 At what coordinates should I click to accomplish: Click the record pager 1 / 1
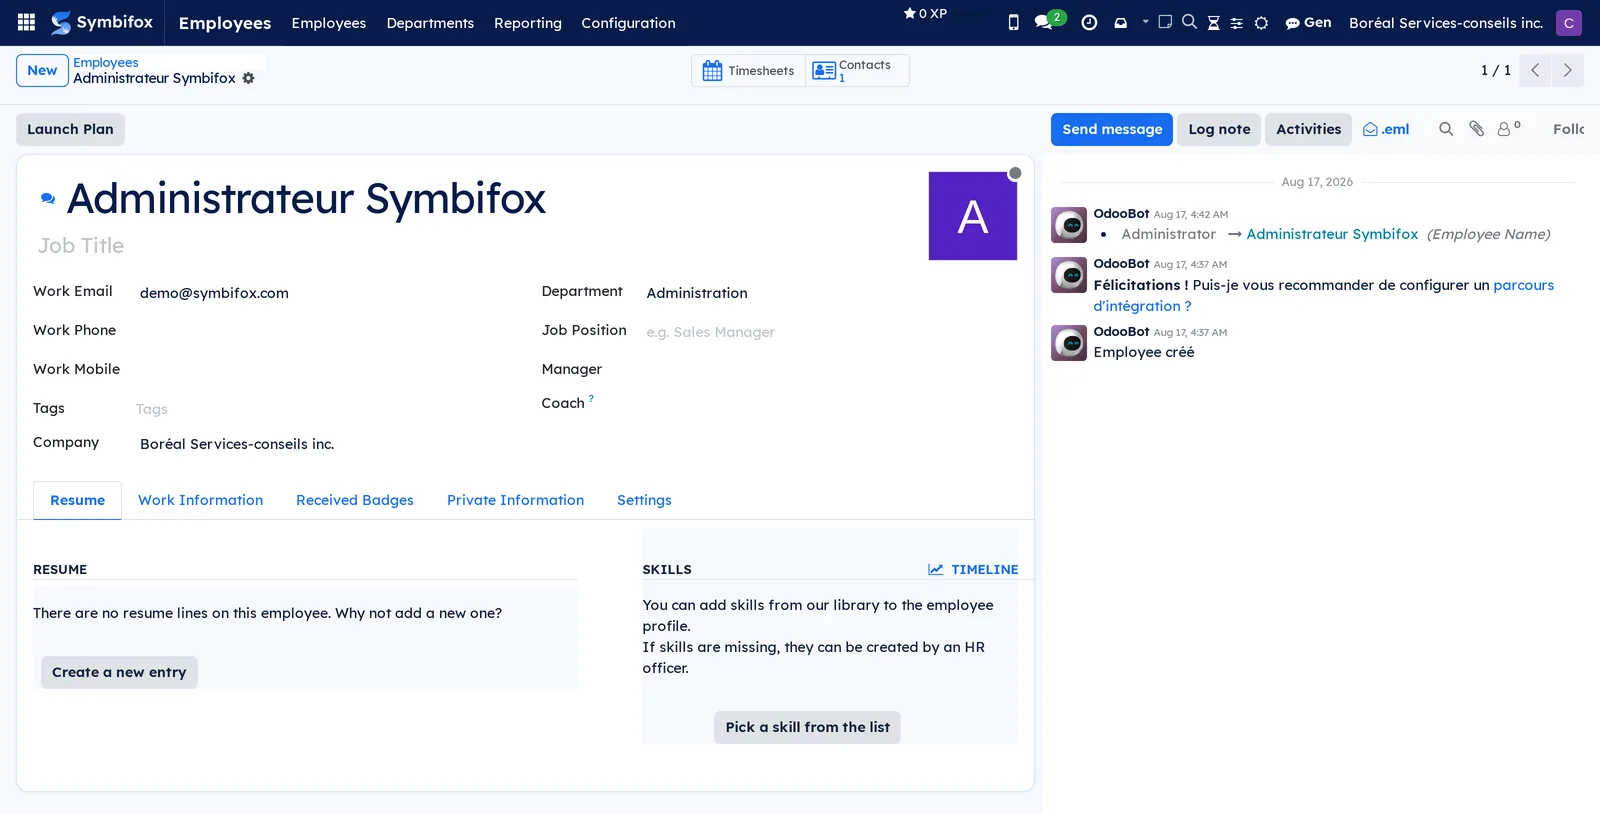point(1495,70)
